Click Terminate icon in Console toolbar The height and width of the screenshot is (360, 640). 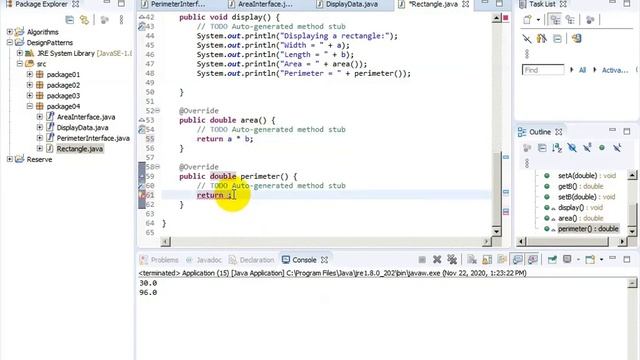coord(422,260)
